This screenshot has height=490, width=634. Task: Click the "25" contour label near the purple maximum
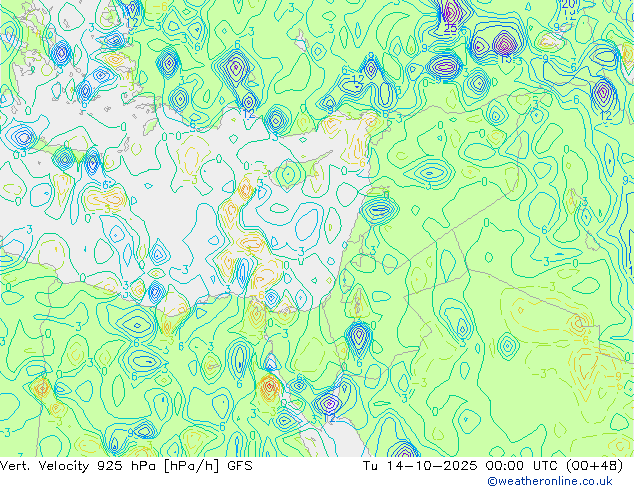pos(450,28)
